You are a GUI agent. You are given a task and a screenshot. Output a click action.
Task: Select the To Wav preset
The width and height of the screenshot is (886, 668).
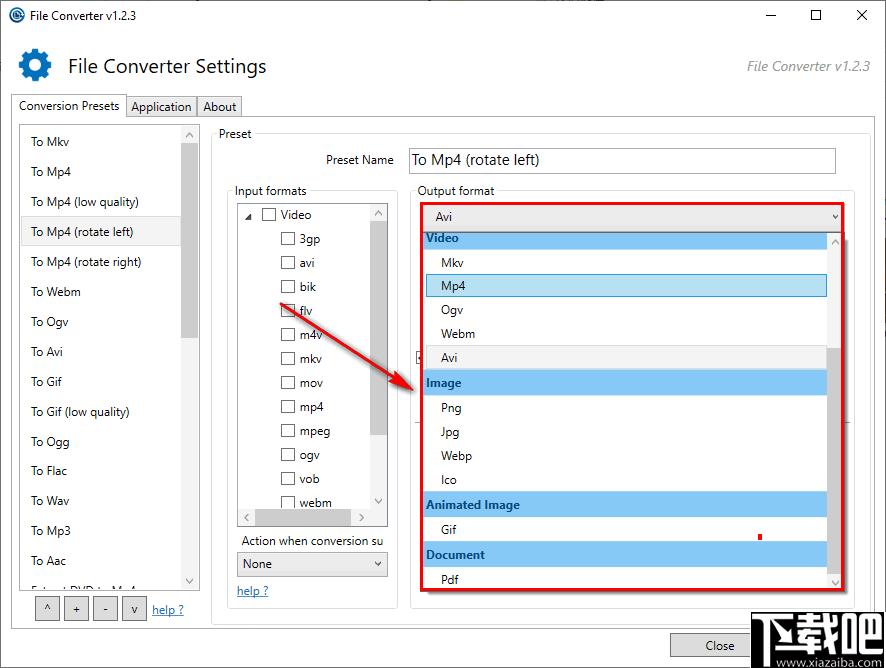(101, 501)
